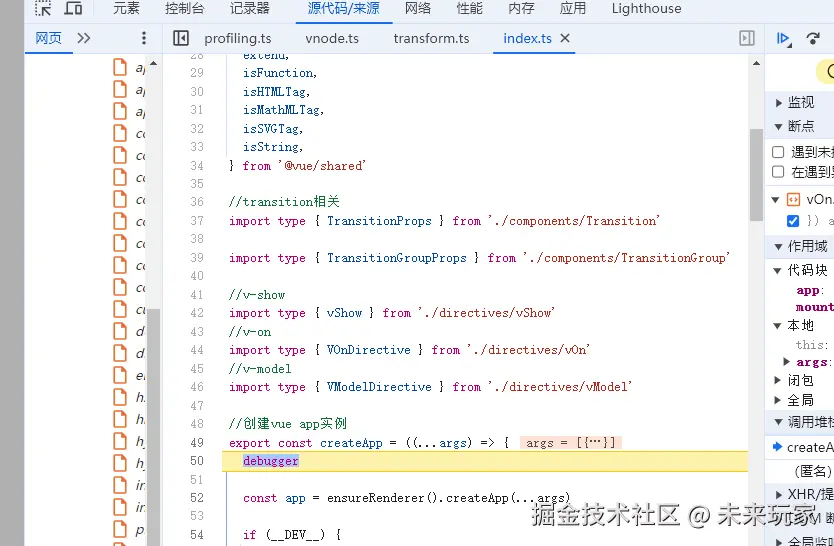This screenshot has width=834, height=546.
Task: Open the 元素 panel tab
Action: coord(126,8)
